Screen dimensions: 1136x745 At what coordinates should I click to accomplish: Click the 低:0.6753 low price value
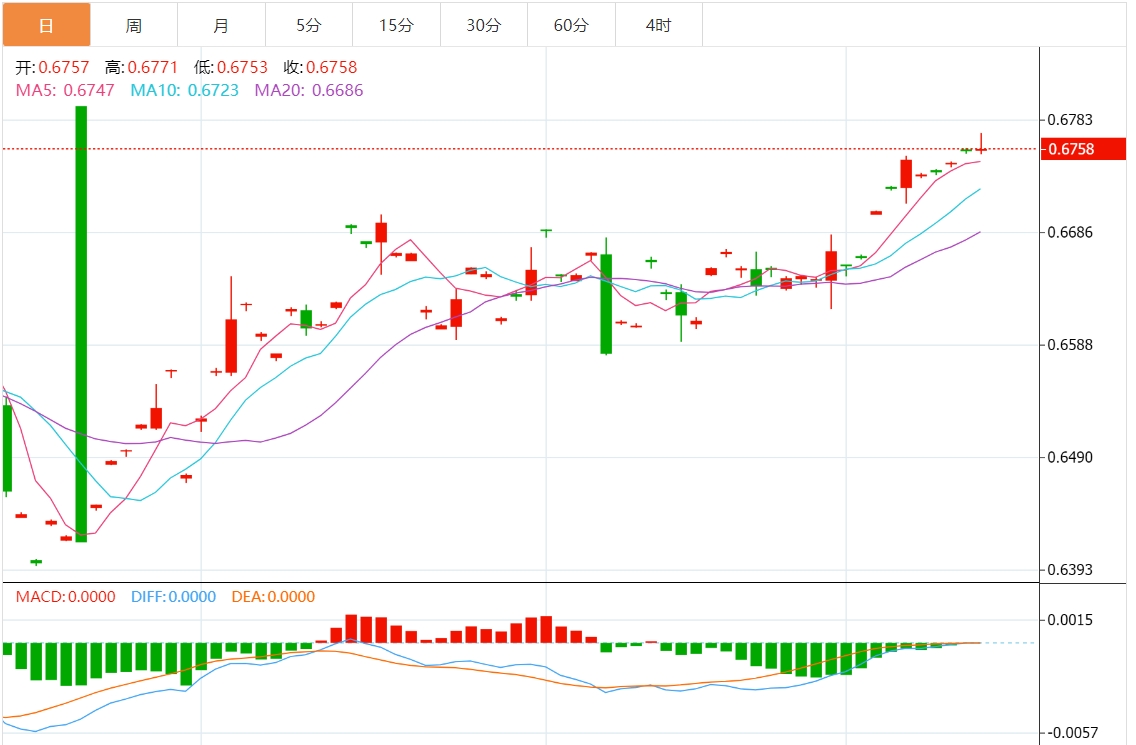coord(230,67)
